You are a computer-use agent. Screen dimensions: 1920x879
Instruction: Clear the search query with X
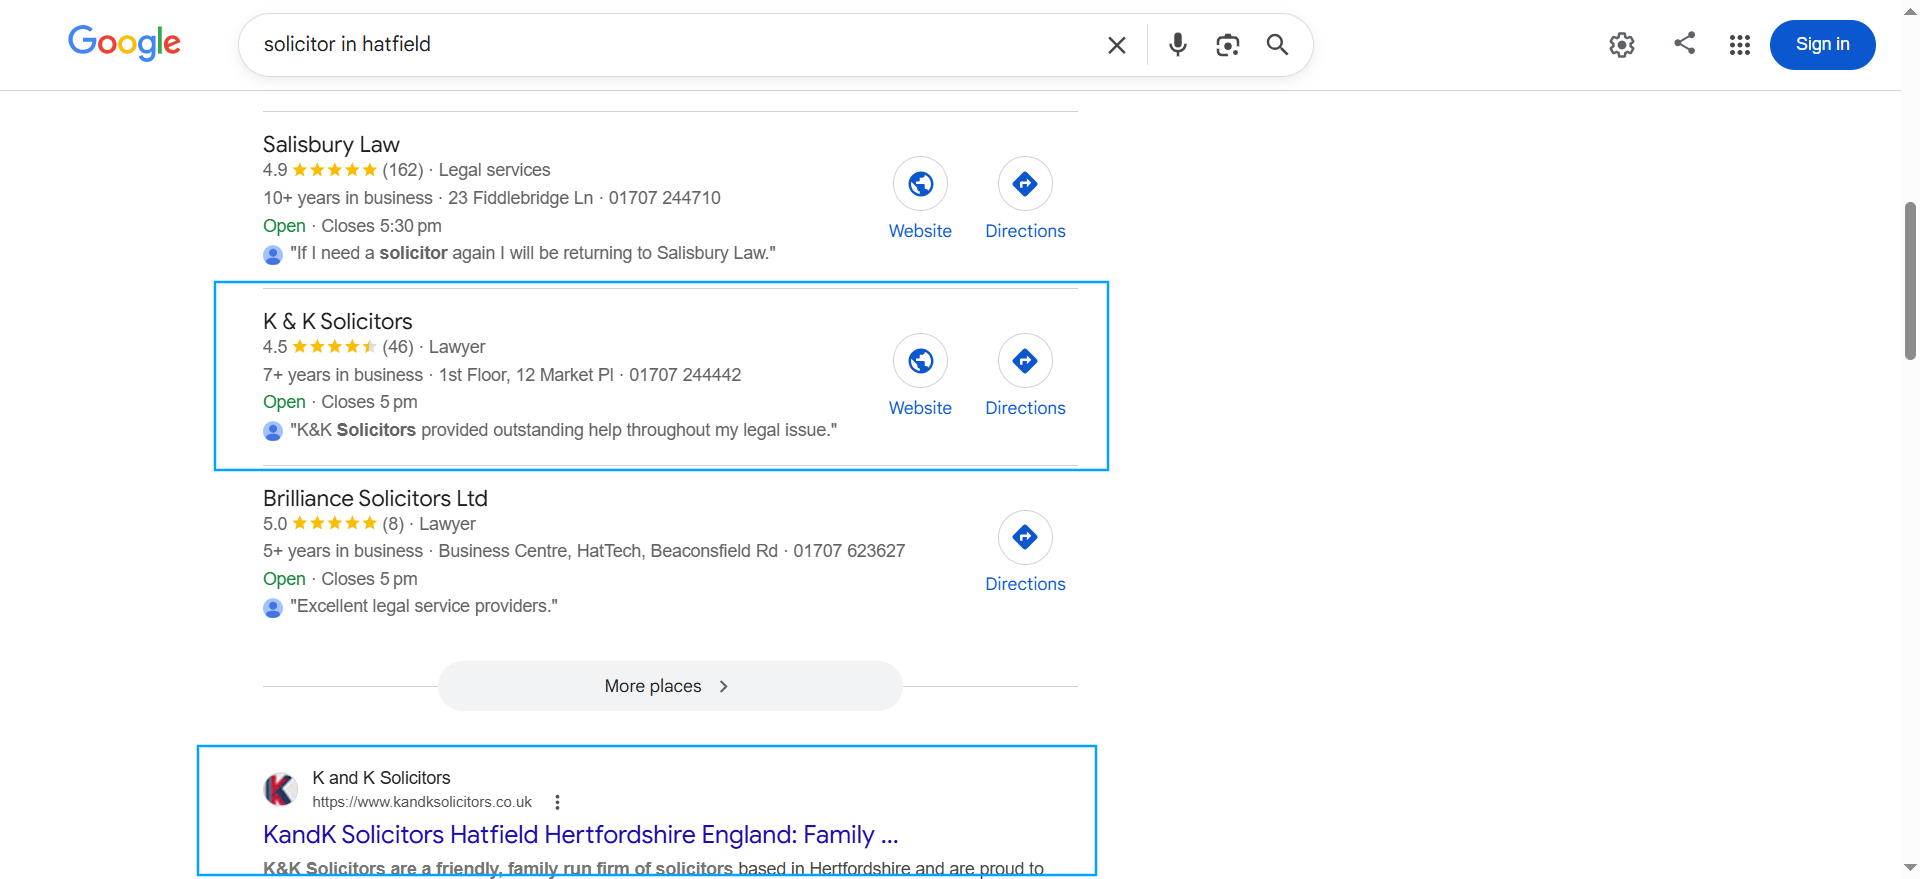(x=1117, y=45)
